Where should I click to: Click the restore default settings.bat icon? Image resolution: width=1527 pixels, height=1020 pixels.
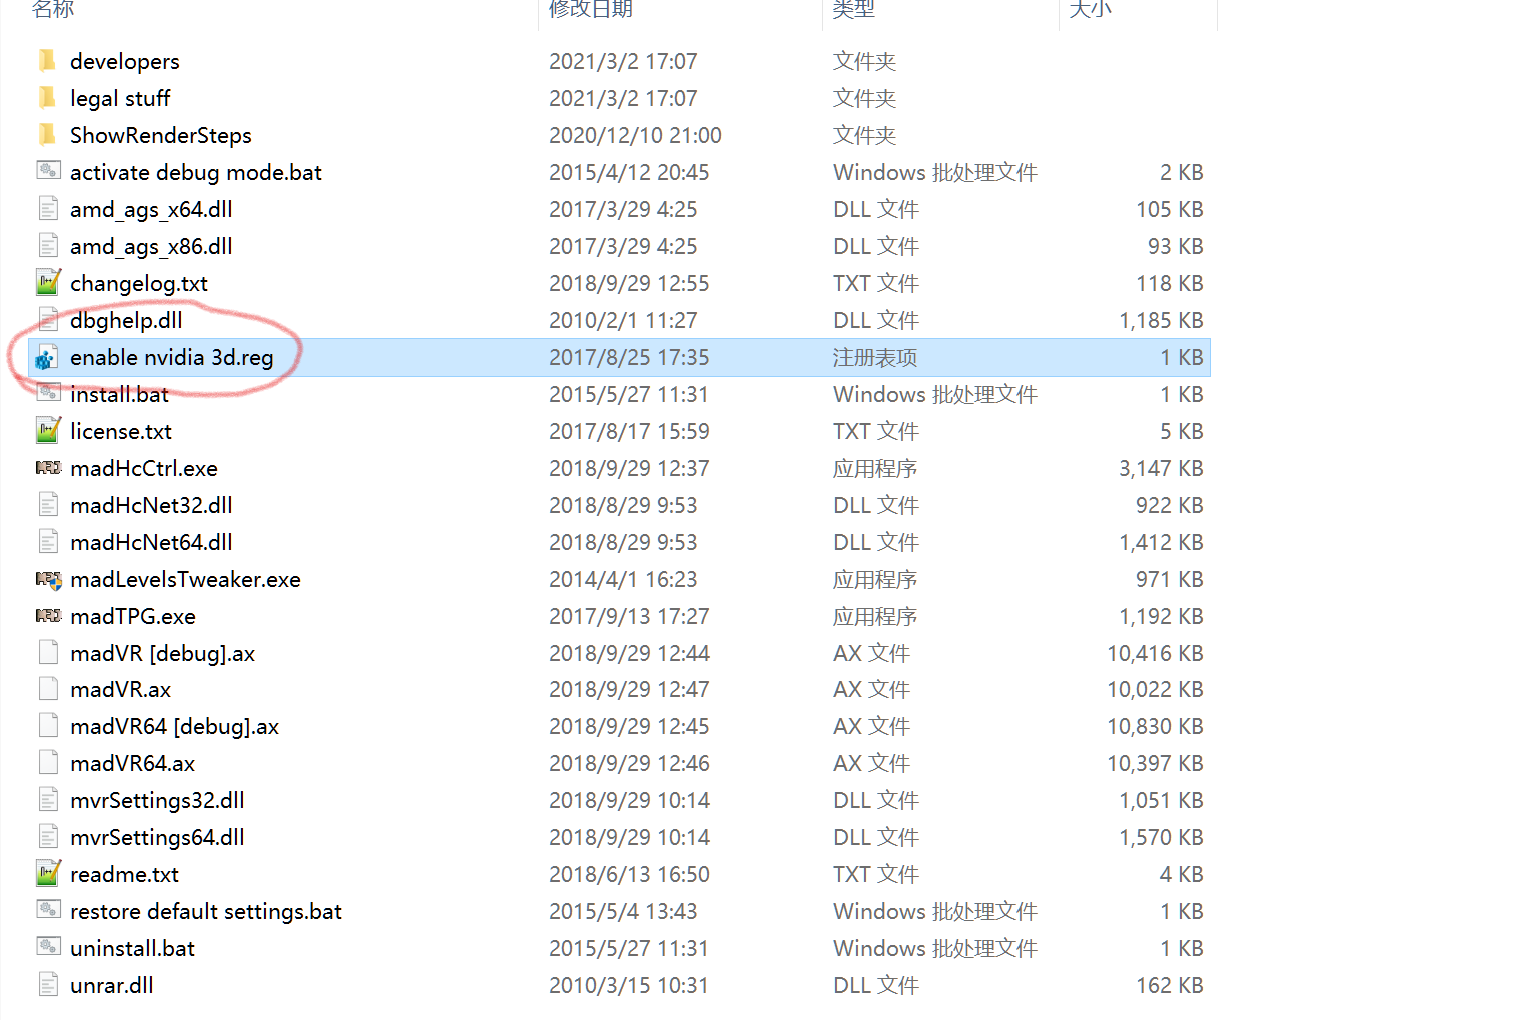pyautogui.click(x=48, y=911)
